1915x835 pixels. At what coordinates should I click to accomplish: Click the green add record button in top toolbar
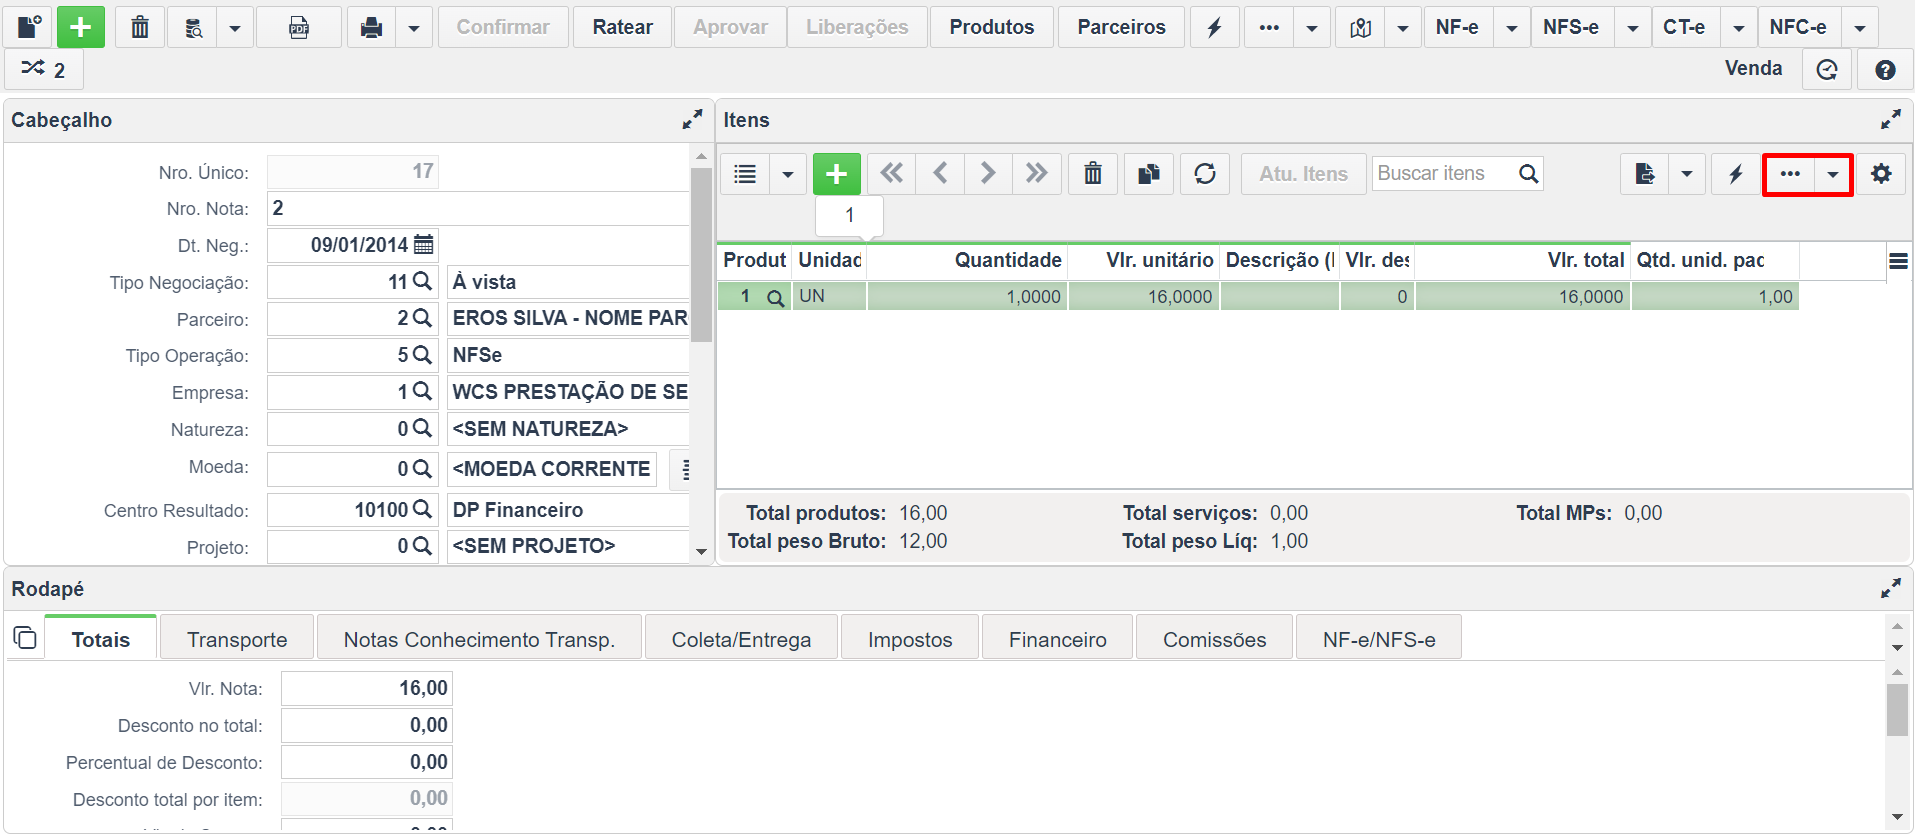(81, 27)
